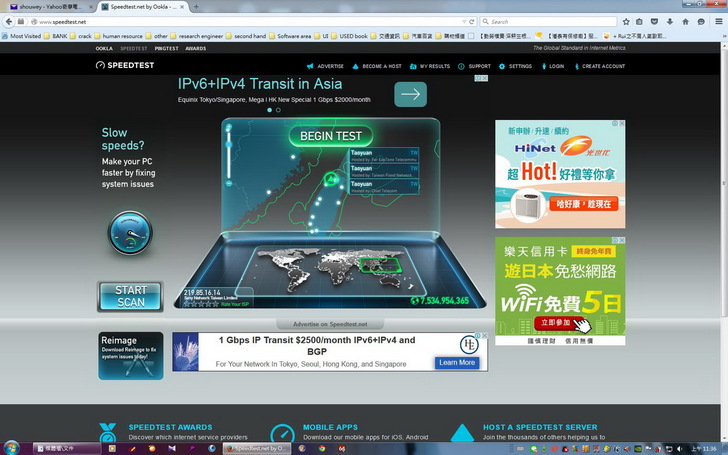Open OOKLA in top site nav
The height and width of the screenshot is (455, 728).
tap(104, 48)
